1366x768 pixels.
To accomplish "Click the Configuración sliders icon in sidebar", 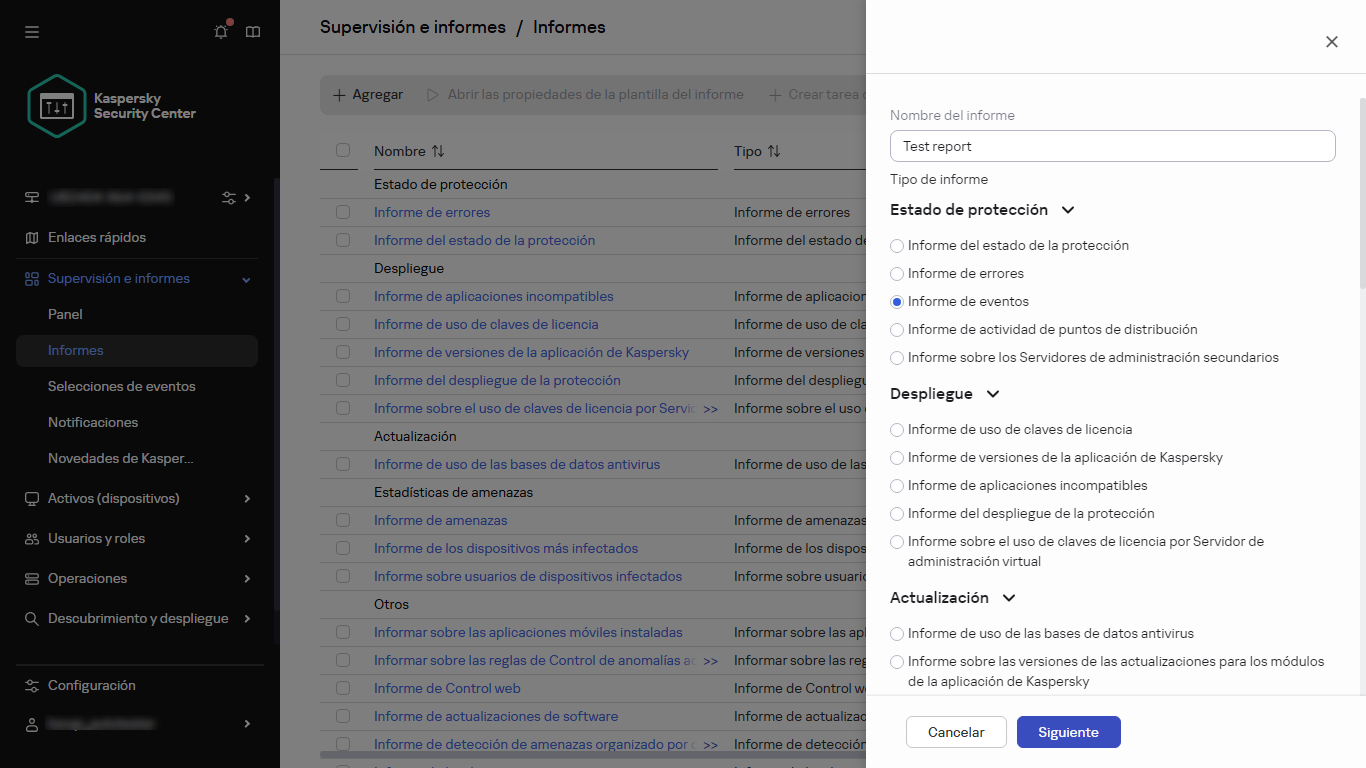I will [32, 686].
